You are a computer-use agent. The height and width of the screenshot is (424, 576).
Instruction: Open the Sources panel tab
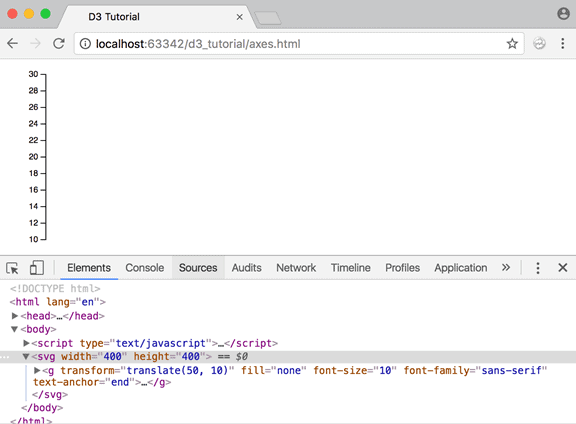coord(198,268)
